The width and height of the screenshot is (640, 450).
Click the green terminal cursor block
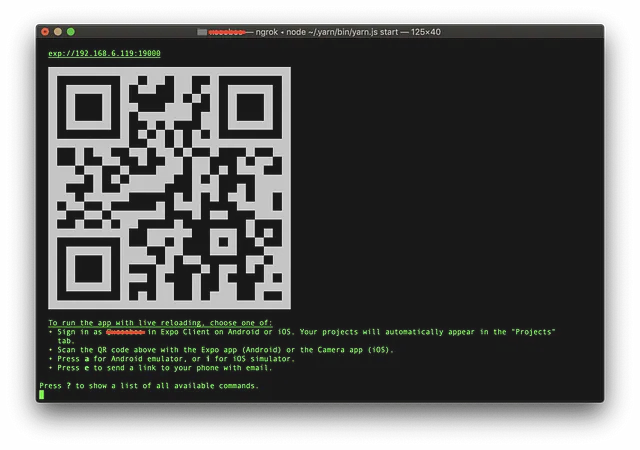tap(42, 395)
